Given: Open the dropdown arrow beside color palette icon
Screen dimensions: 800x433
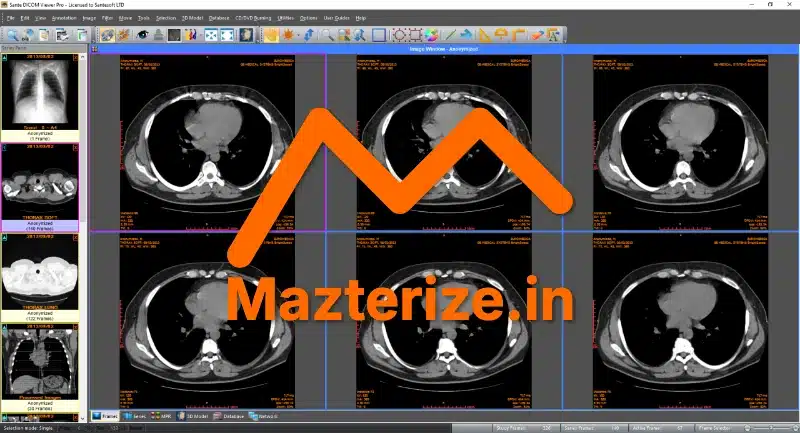Looking at the screenshot, I should 201,35.
